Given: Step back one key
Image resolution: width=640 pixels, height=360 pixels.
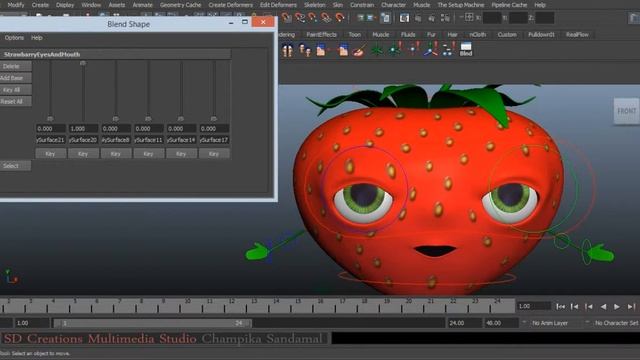Looking at the screenshot, I should [x=589, y=307].
